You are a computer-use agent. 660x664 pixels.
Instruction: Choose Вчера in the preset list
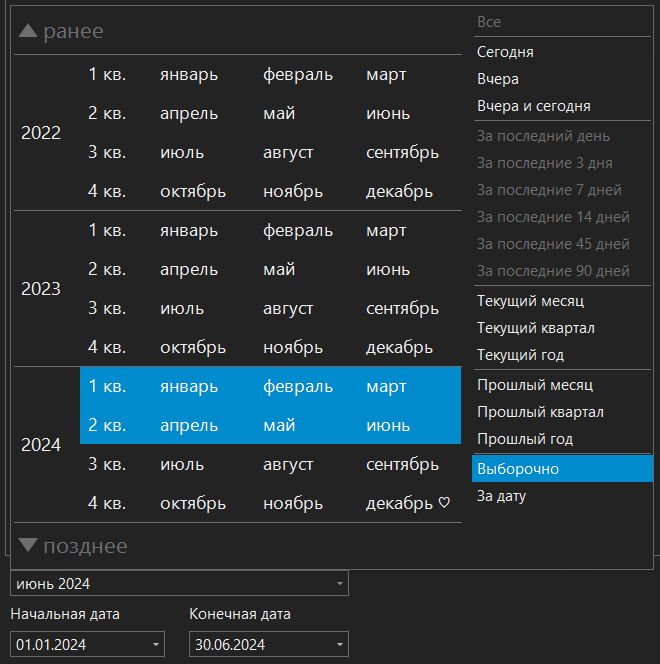(498, 79)
